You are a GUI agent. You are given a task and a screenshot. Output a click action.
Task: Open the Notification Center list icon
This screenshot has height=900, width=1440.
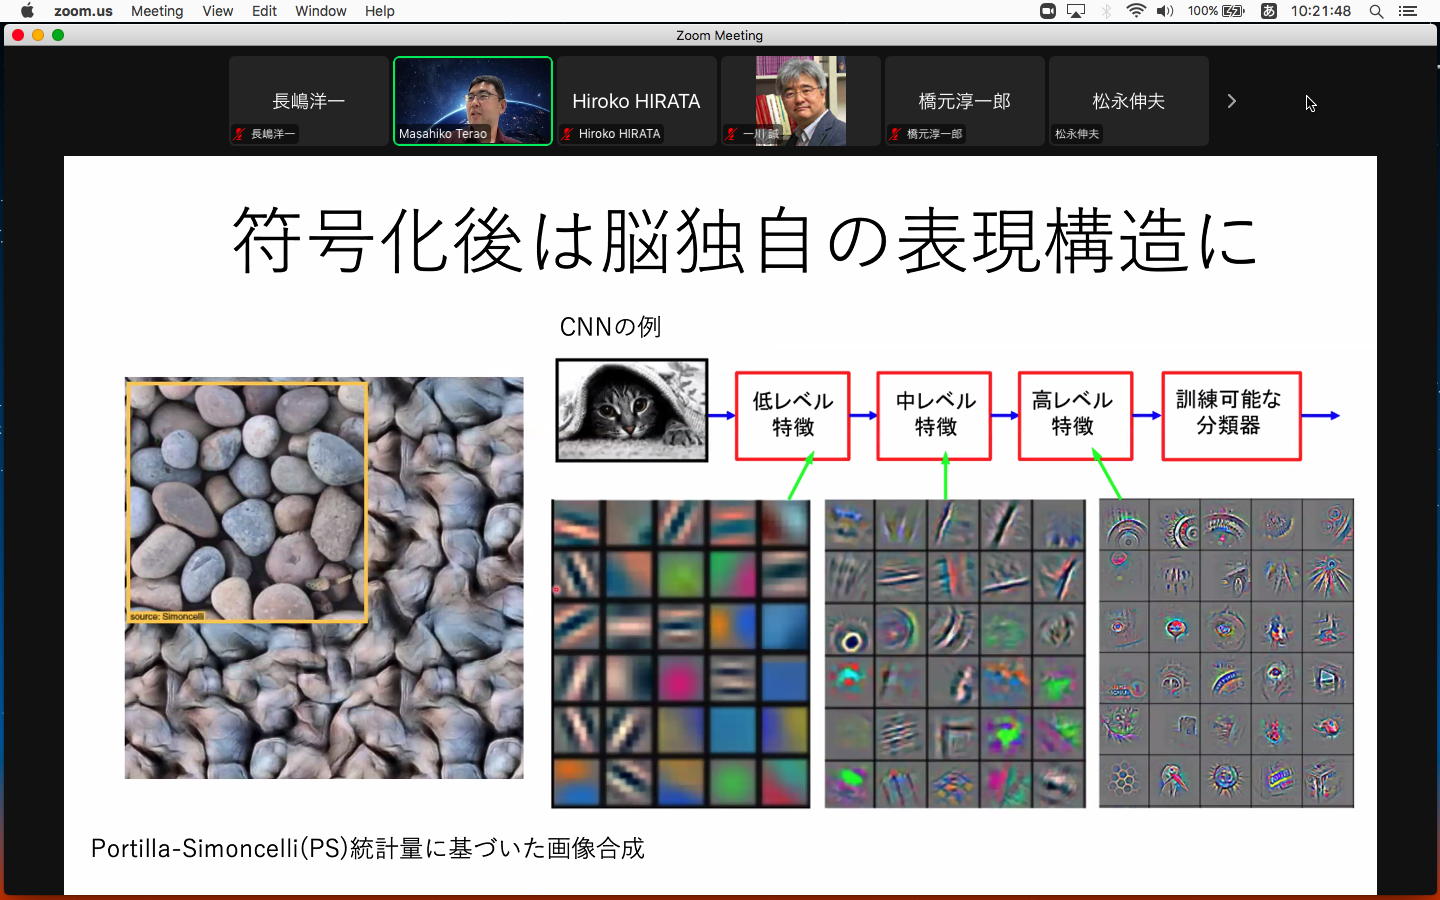point(1408,11)
